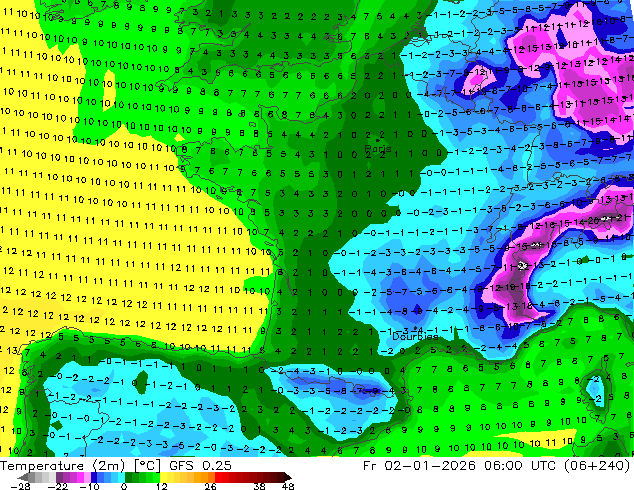Select the magenta segment of the color legend
Image resolution: width=634 pixels, height=490 pixels.
[x=80, y=477]
